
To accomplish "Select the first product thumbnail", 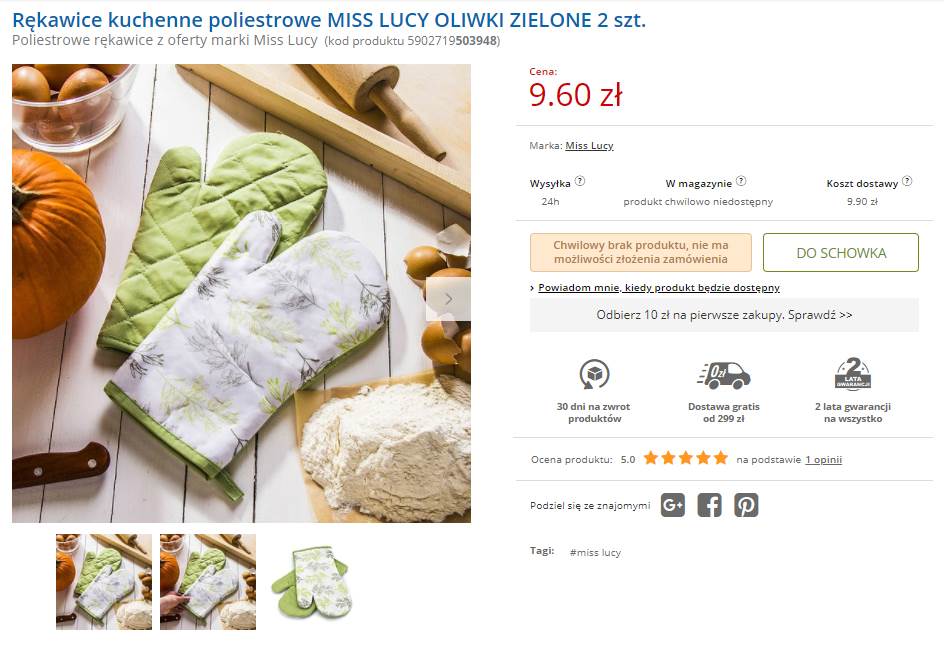I will point(104,582).
